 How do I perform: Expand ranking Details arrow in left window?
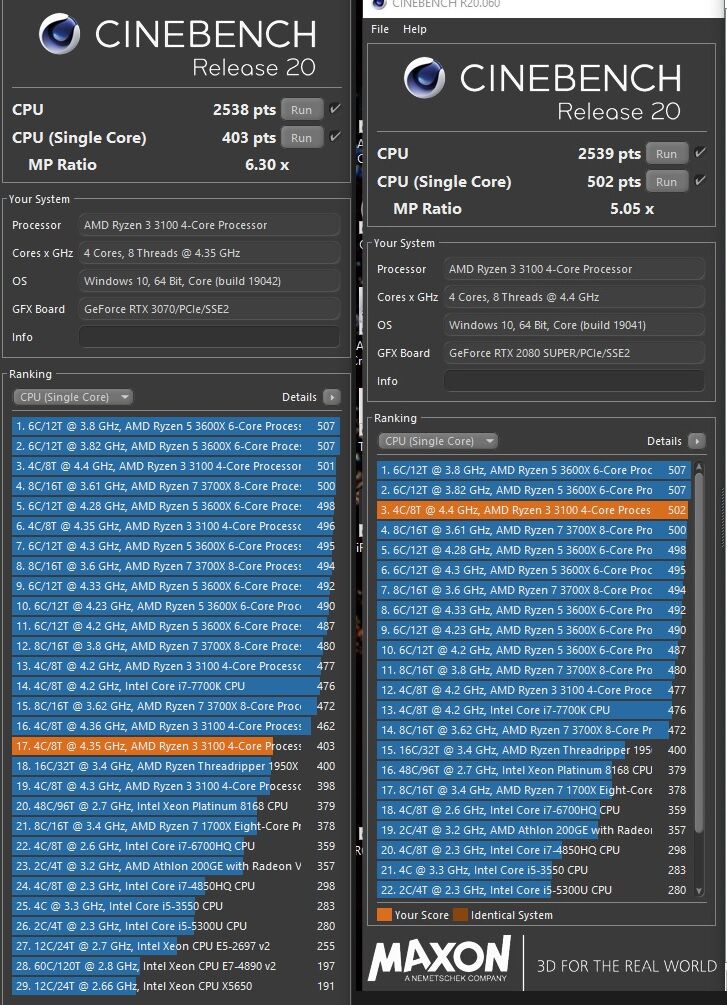point(332,397)
